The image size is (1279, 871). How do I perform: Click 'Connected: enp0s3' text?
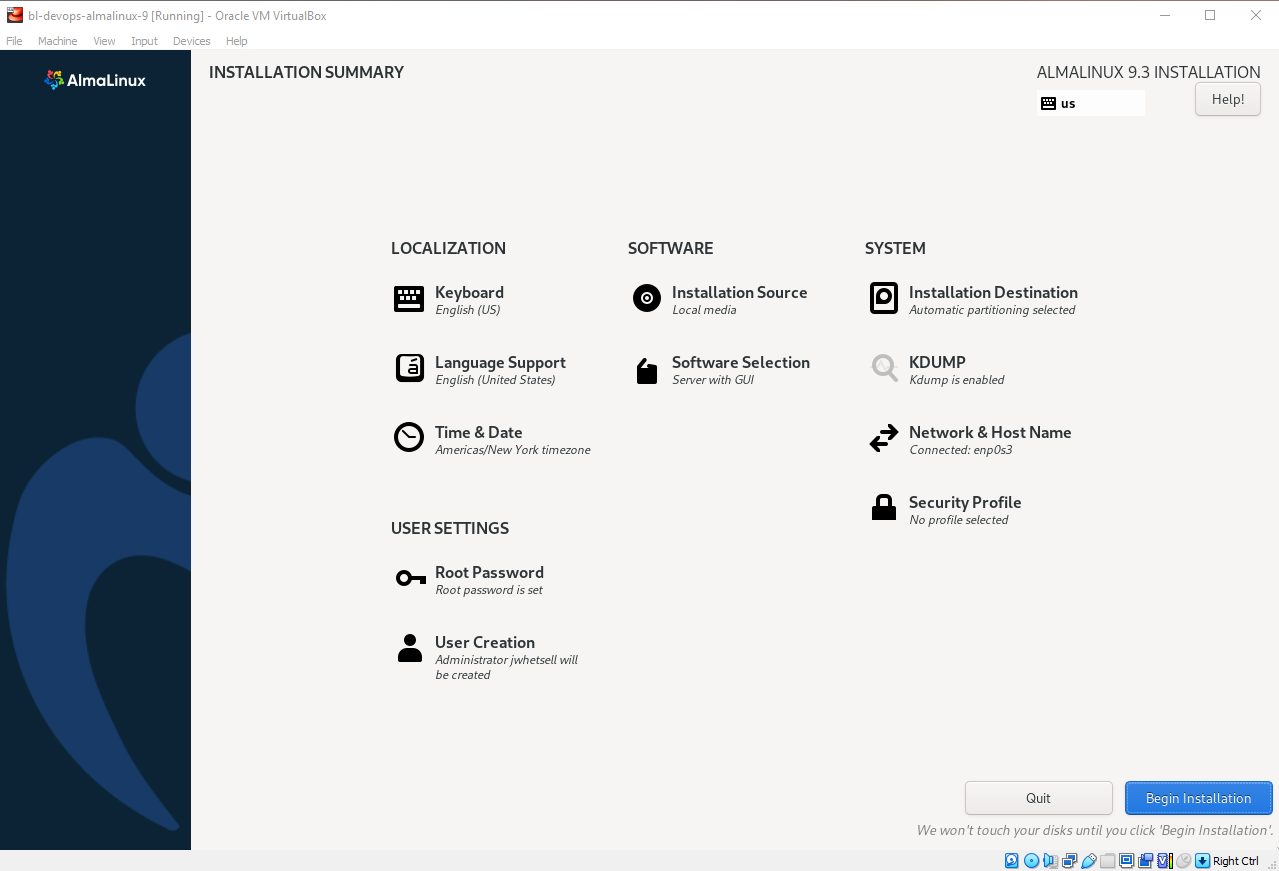961,450
